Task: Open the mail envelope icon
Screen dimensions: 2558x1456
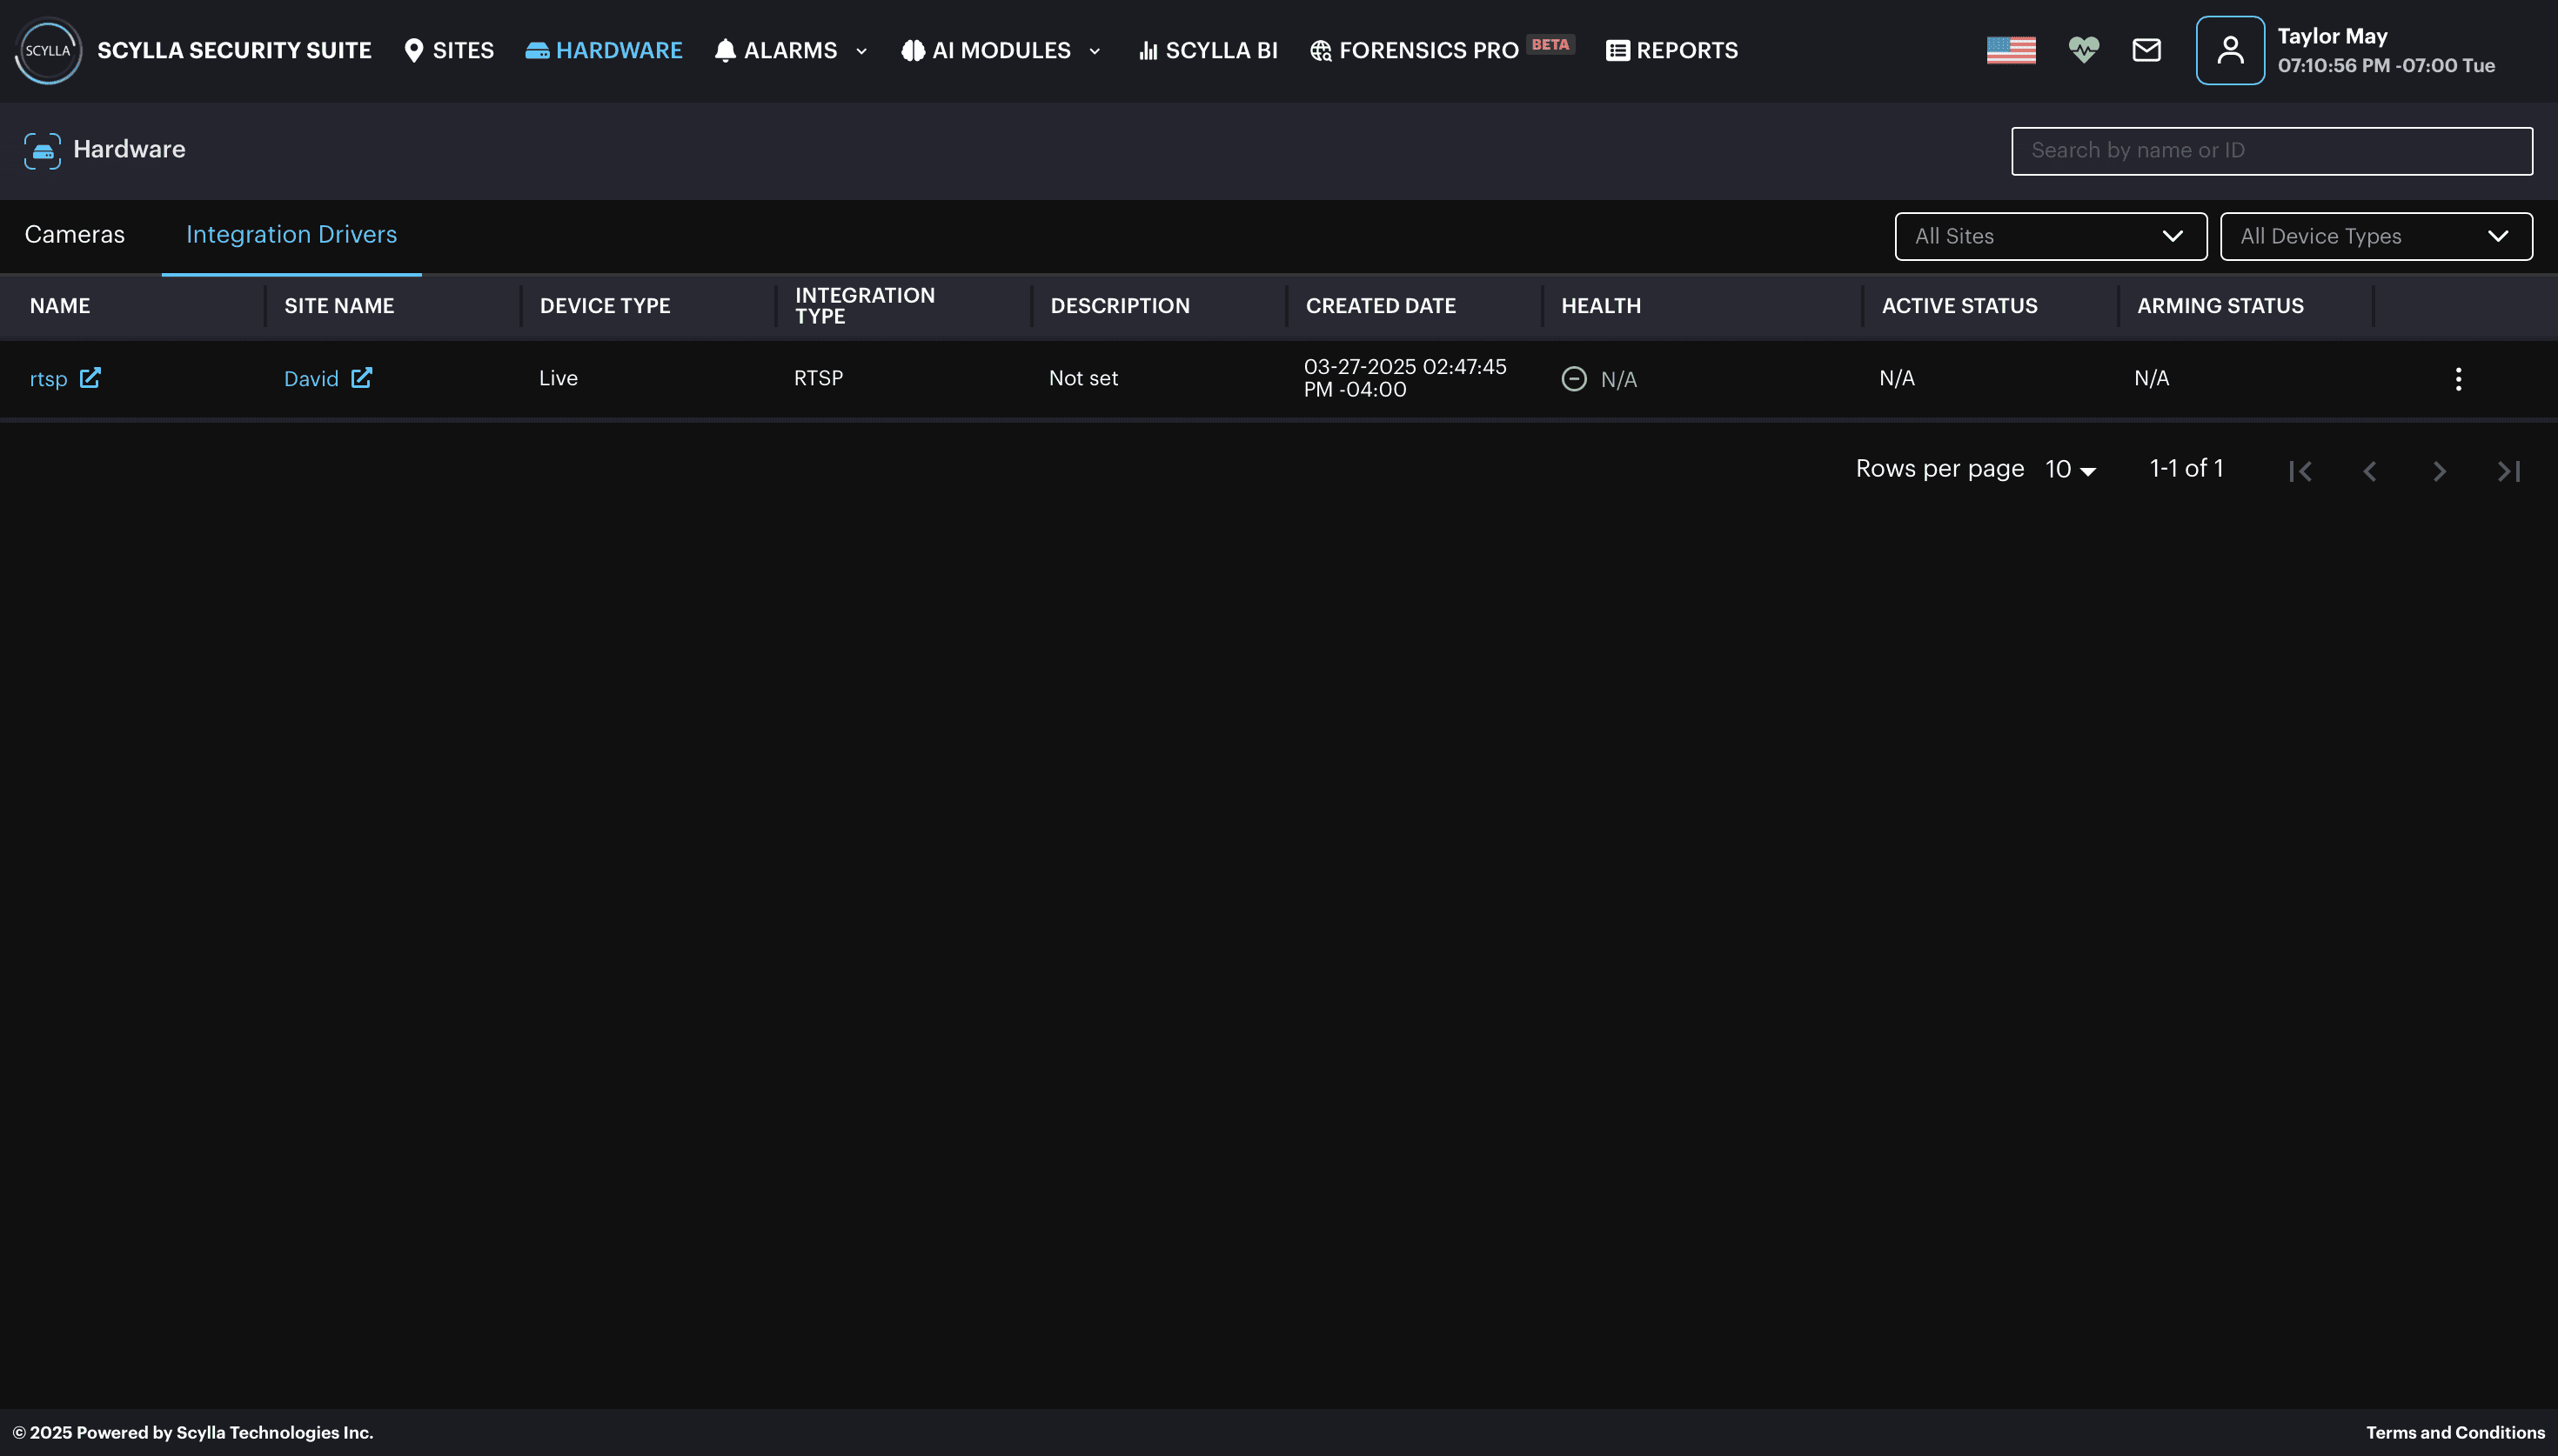Action: [2146, 50]
